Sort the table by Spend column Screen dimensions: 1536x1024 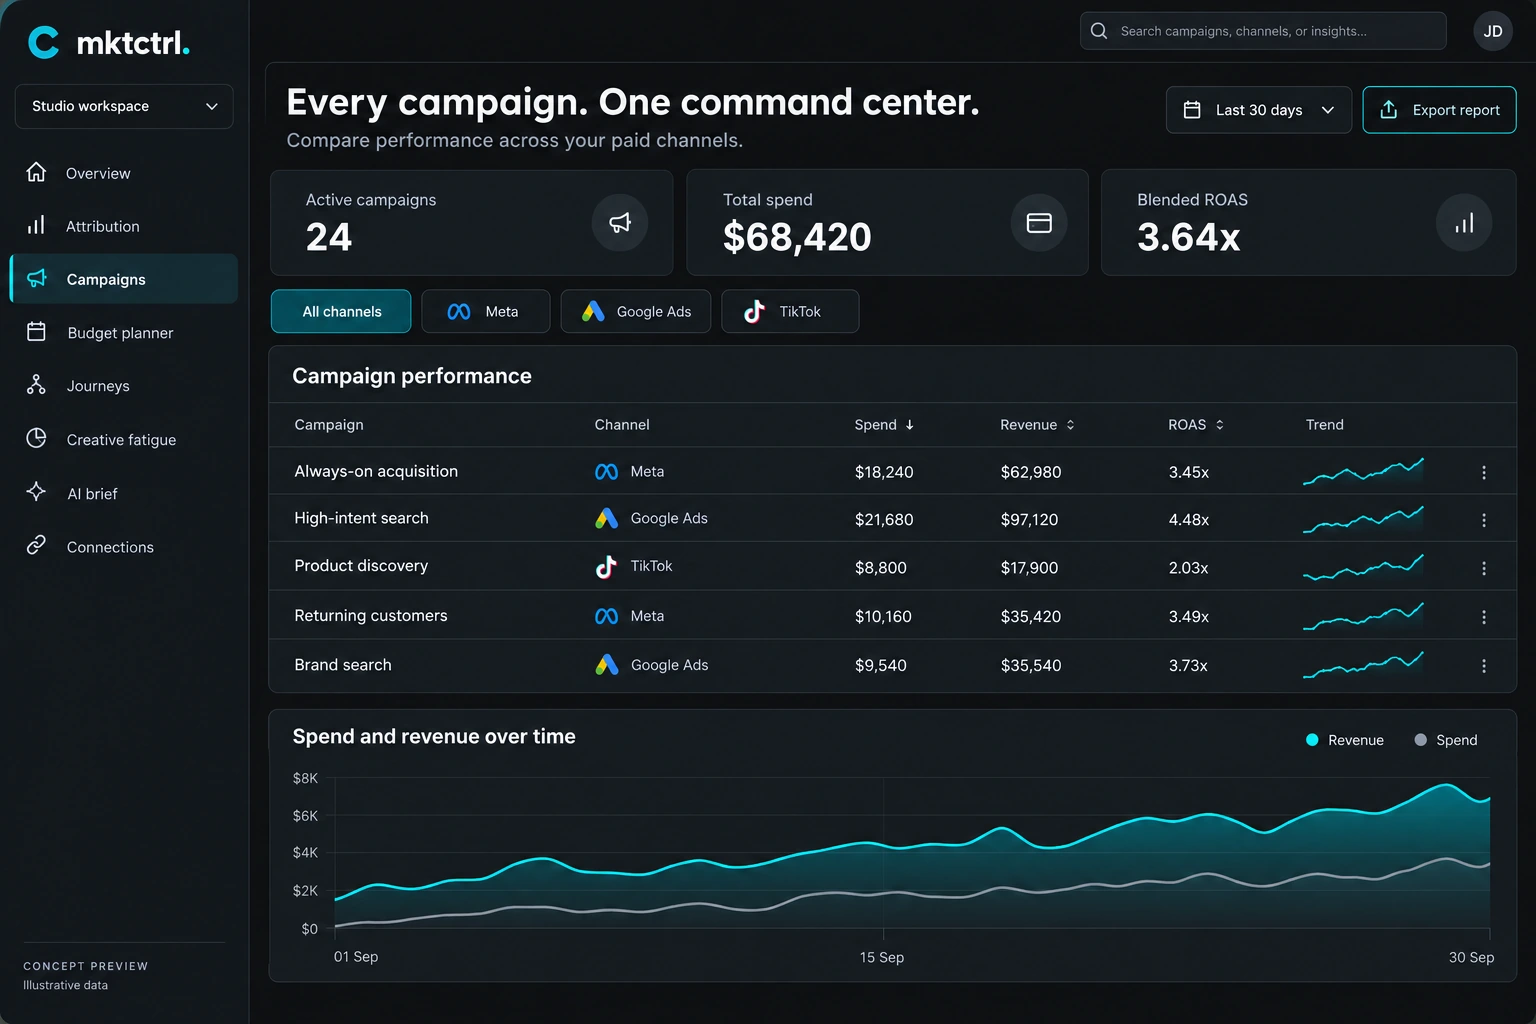(x=884, y=425)
